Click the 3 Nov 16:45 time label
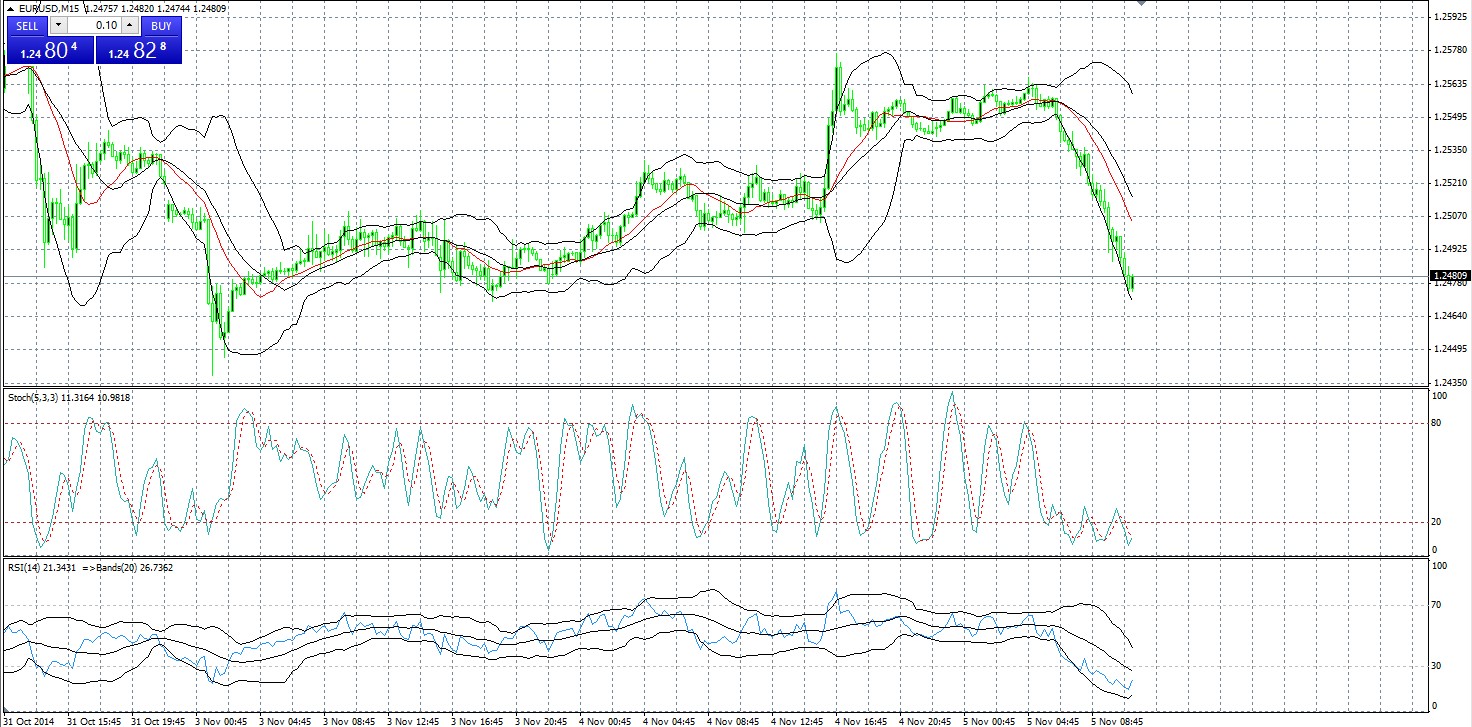 click(477, 720)
